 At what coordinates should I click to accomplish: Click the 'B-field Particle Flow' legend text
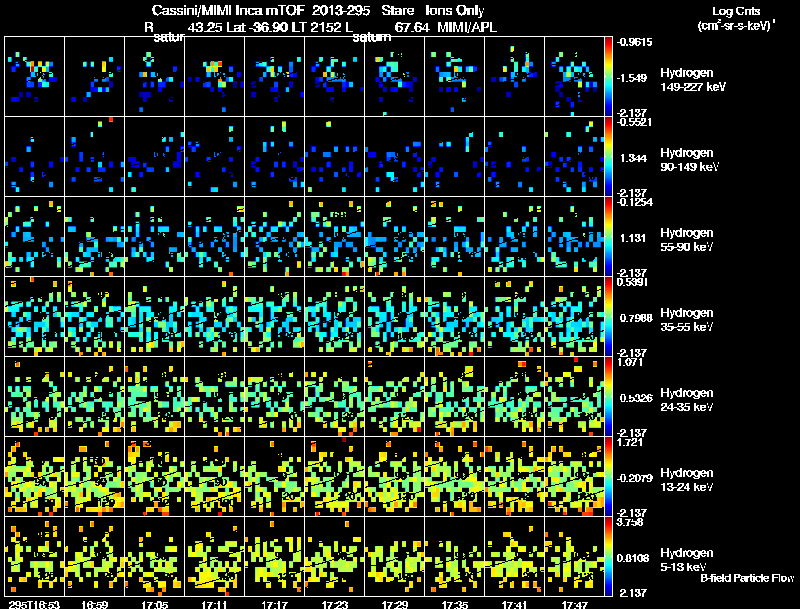(x=747, y=578)
